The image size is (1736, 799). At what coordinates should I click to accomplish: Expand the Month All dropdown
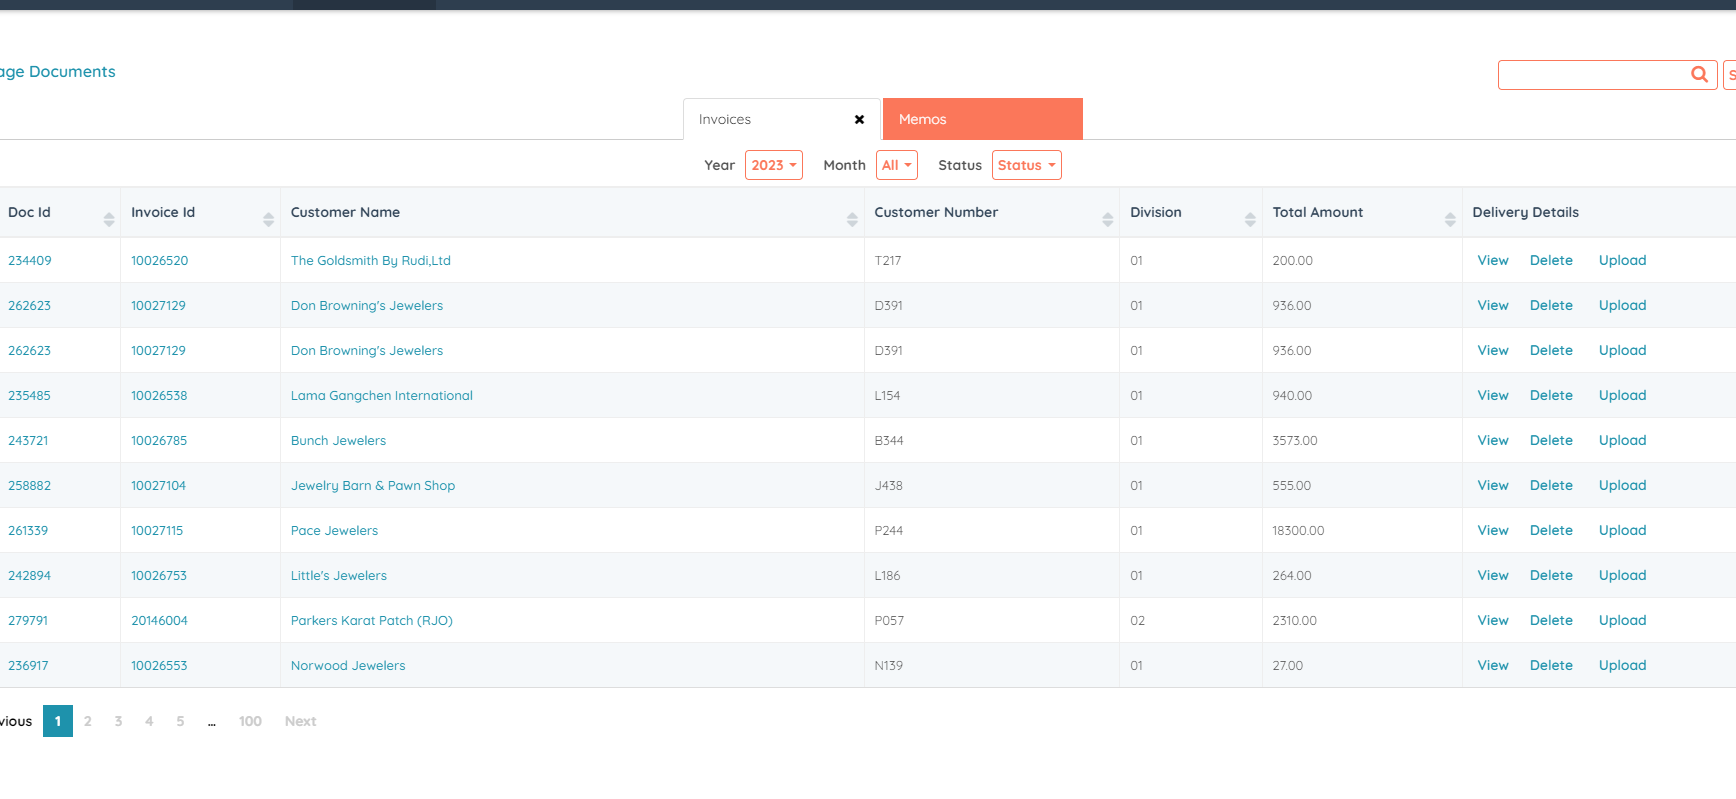896,166
